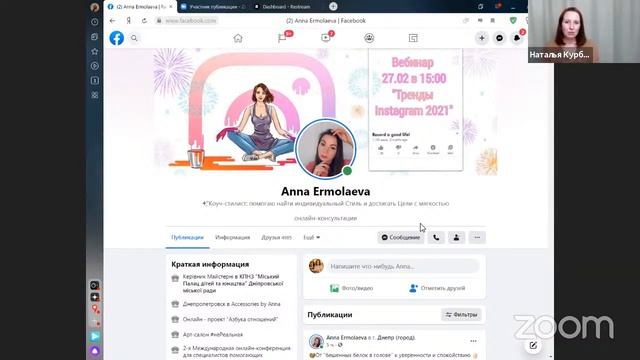
Task: Click the green shield protect icon
Action: point(513,20)
